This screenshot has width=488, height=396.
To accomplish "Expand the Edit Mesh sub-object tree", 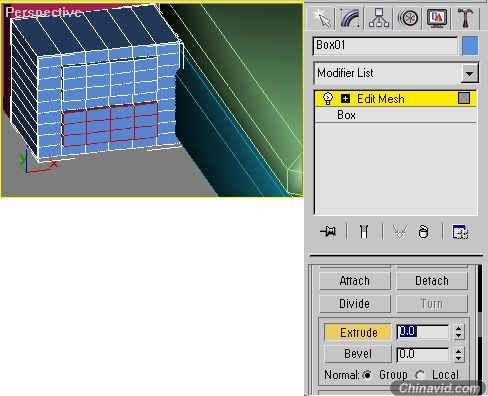I will click(345, 99).
